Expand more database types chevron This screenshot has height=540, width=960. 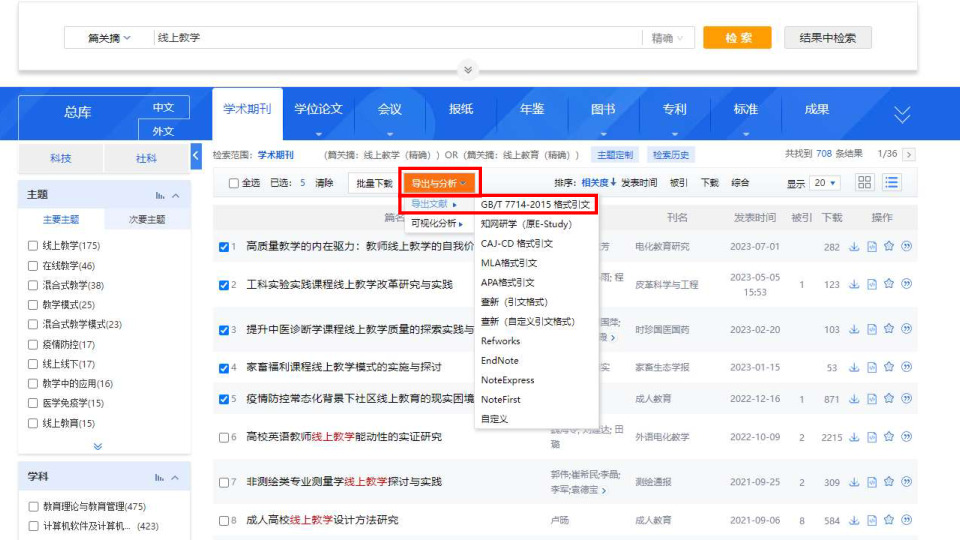click(902, 114)
